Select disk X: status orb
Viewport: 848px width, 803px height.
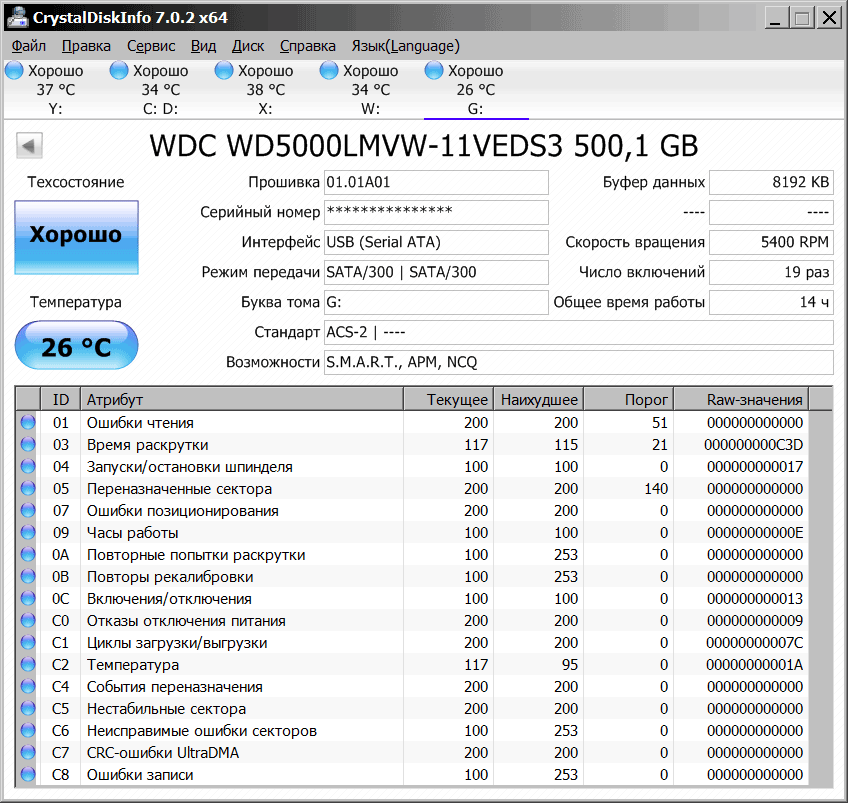pos(225,70)
